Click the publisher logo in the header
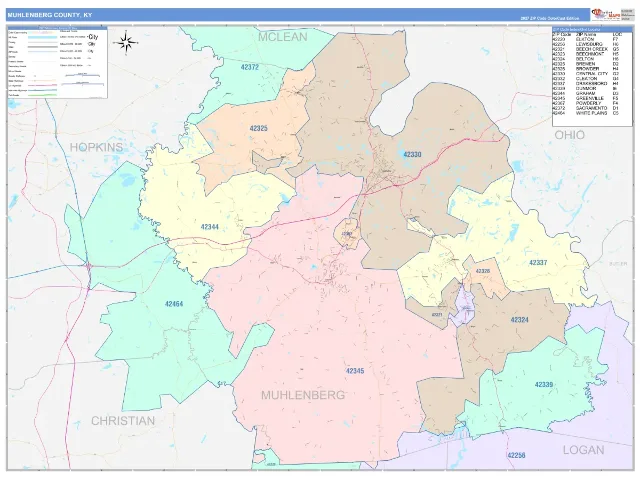The image size is (640, 480). pyautogui.click(x=606, y=15)
